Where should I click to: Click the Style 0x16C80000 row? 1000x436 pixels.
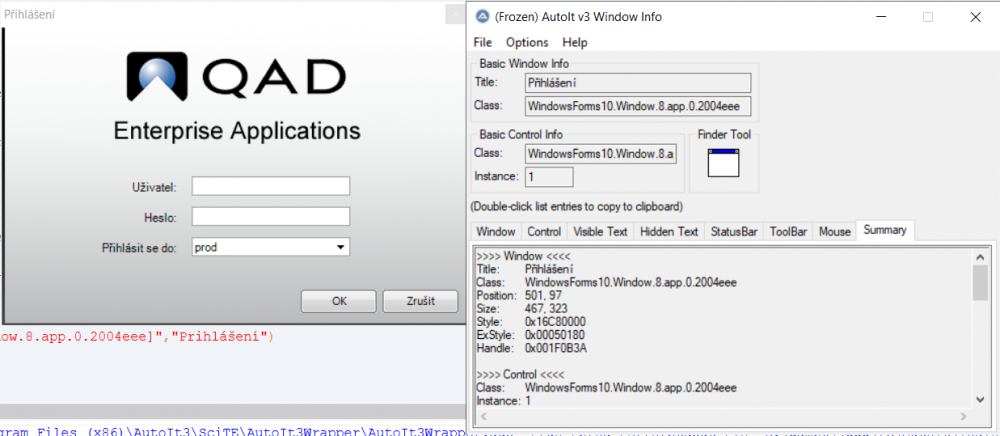click(531, 322)
